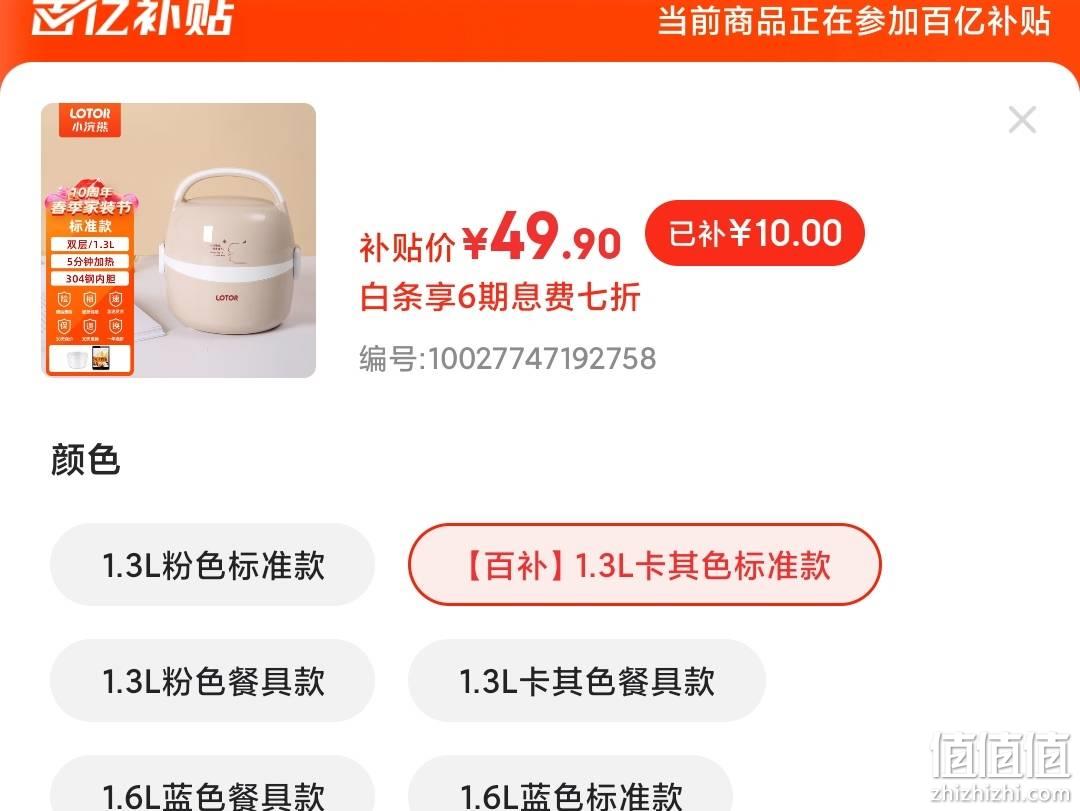This screenshot has height=811, width=1080.
Task: Tap the 百亿补贴 logo in banner
Action: (134, 17)
